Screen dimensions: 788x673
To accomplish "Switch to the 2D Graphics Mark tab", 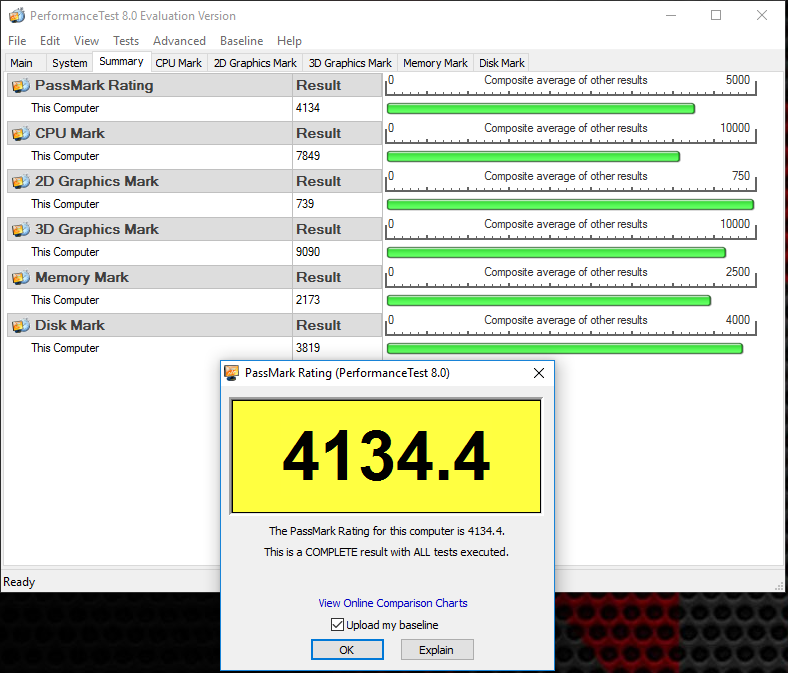I will click(x=255, y=63).
